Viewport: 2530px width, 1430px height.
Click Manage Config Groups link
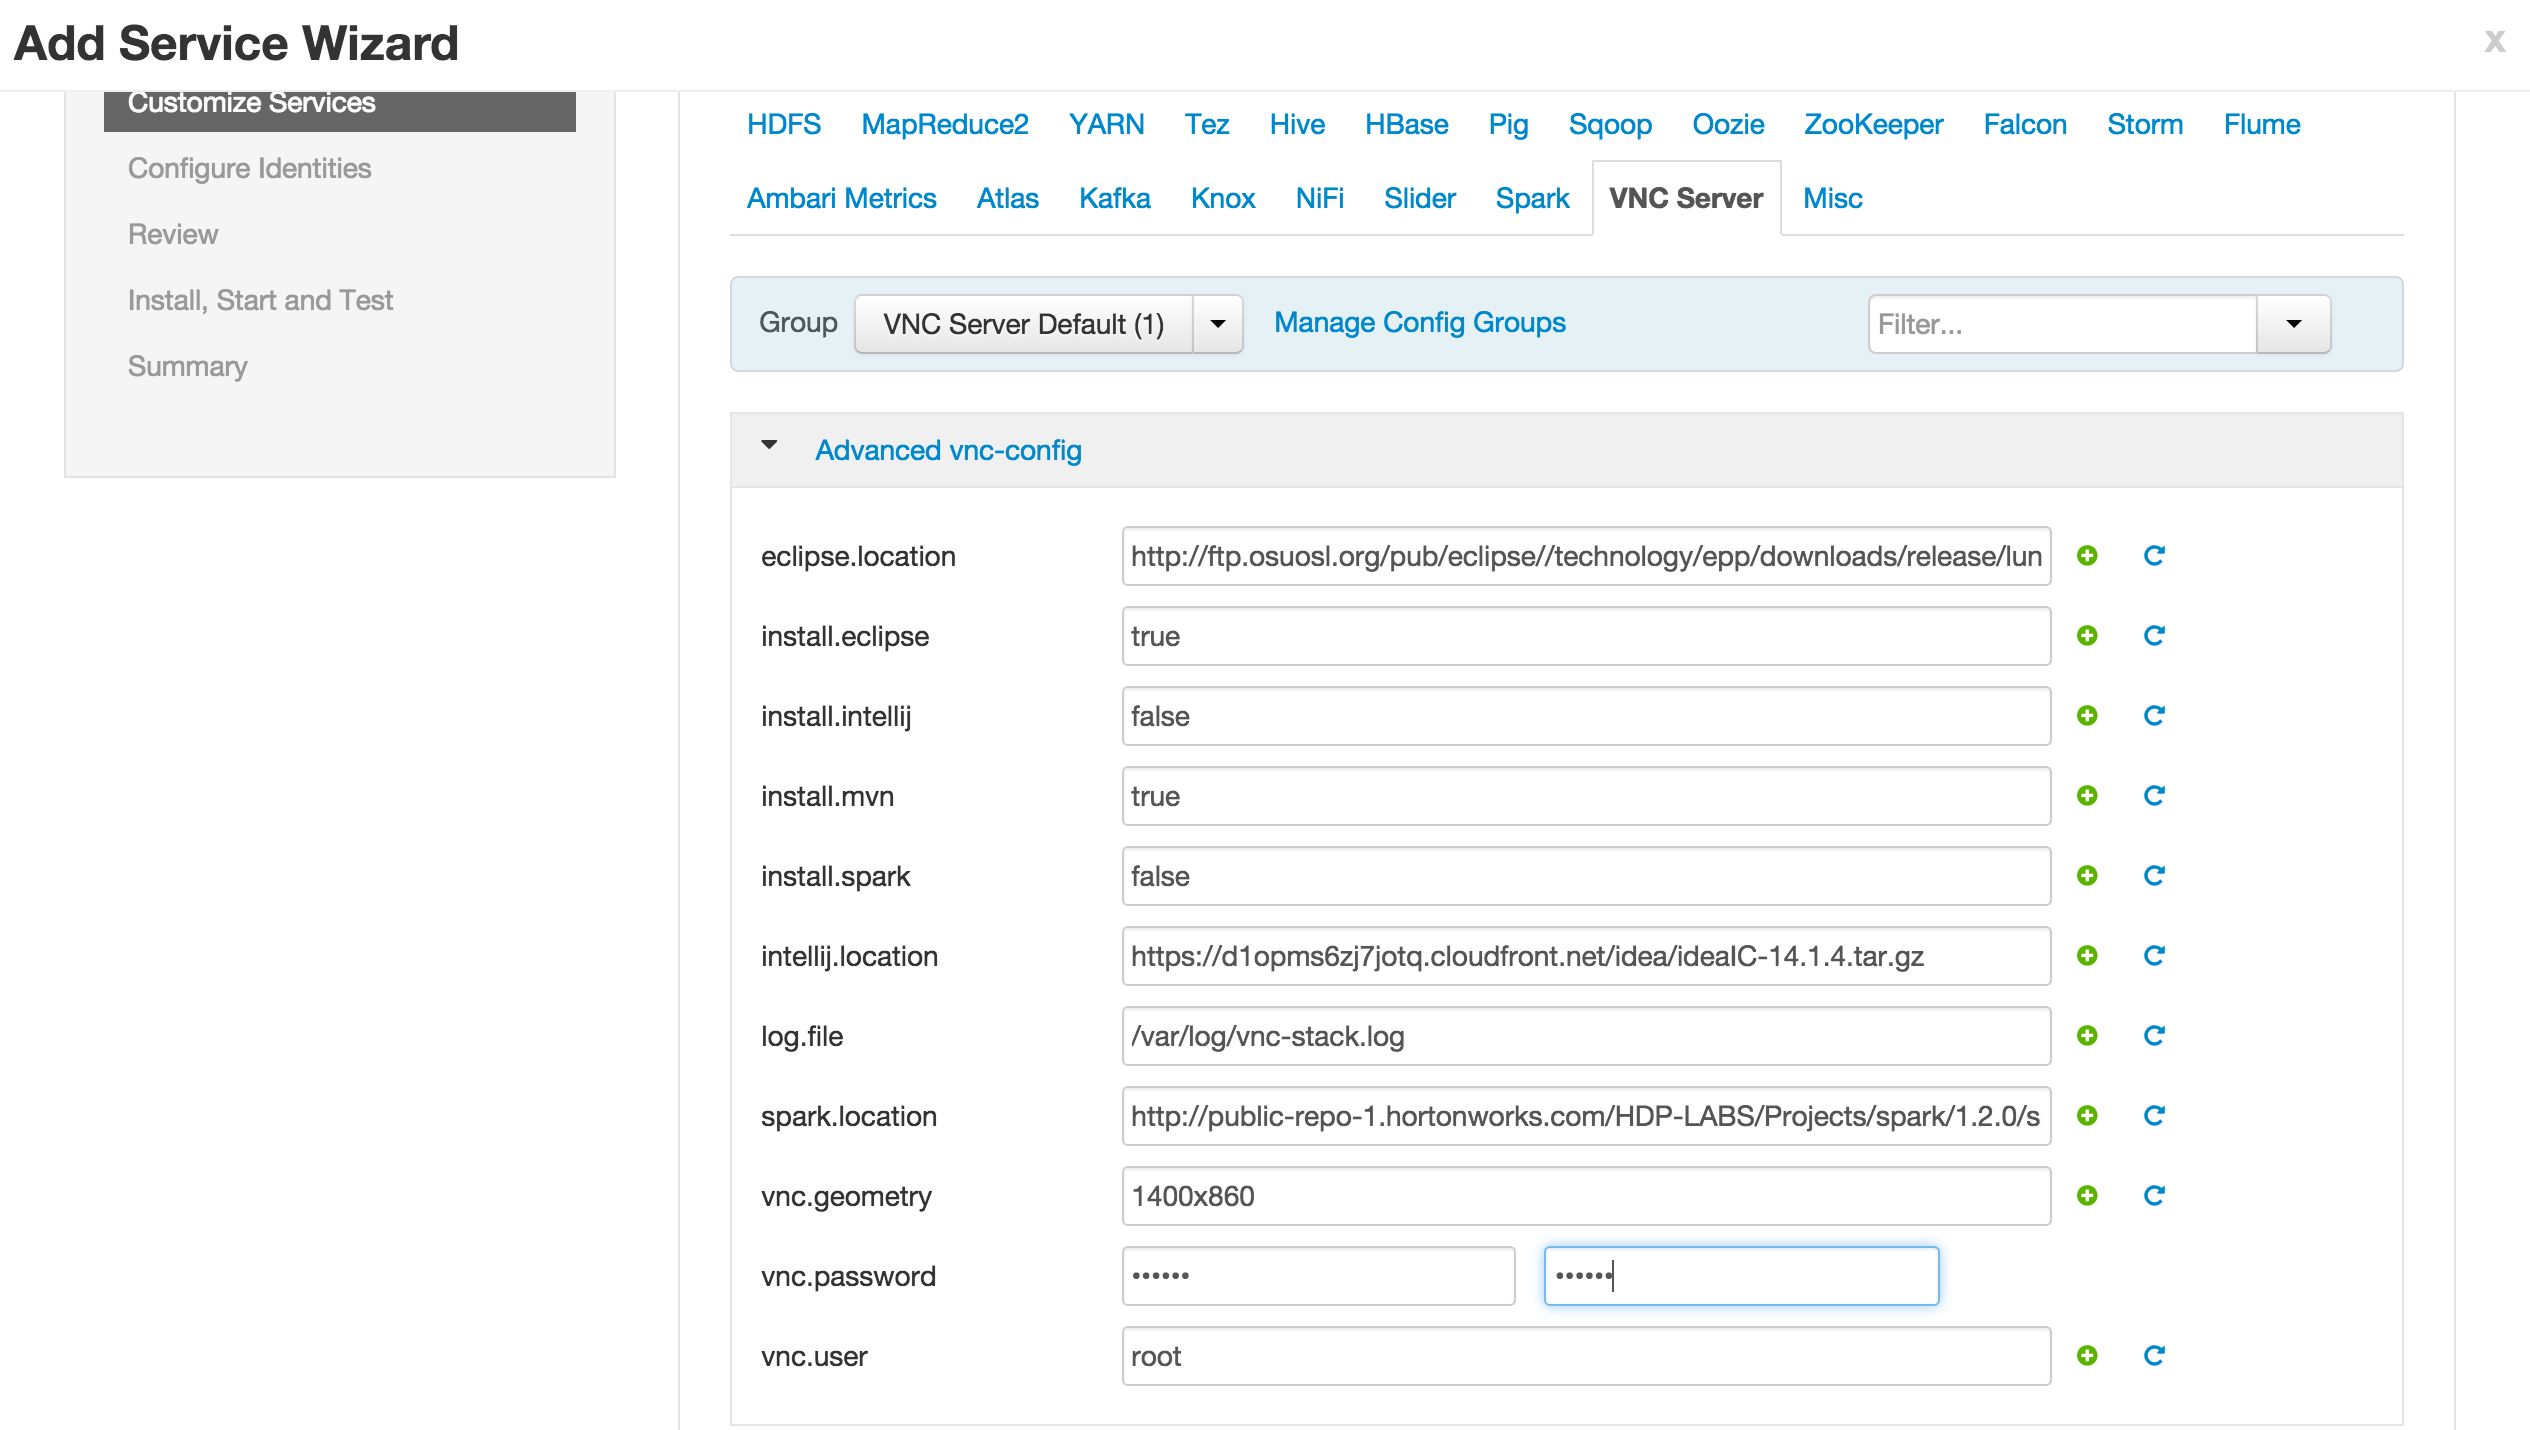coord(1419,322)
